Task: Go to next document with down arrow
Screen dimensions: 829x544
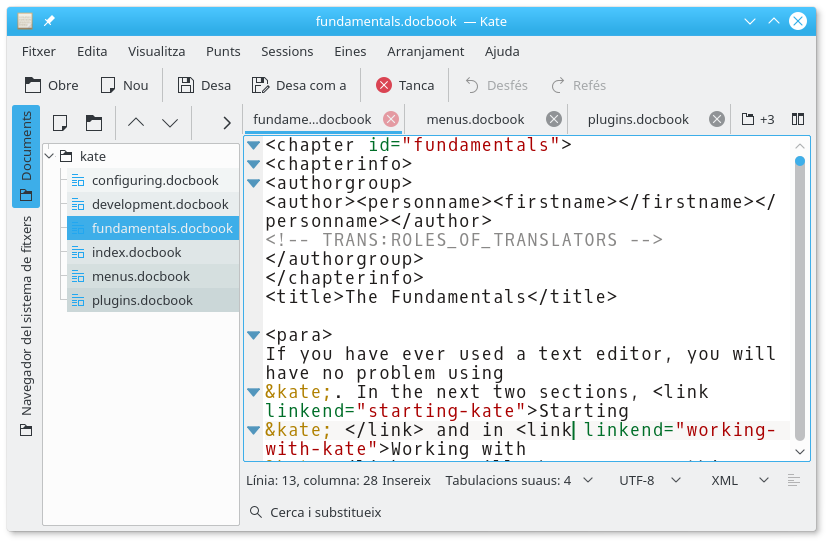Action: coord(170,122)
